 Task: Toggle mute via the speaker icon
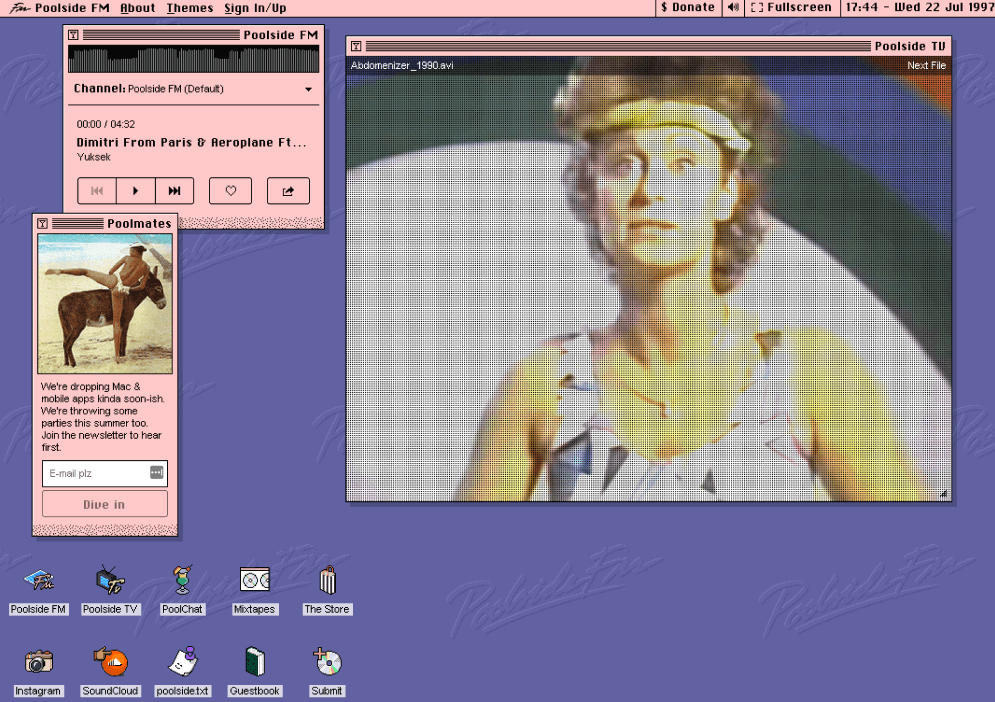734,8
